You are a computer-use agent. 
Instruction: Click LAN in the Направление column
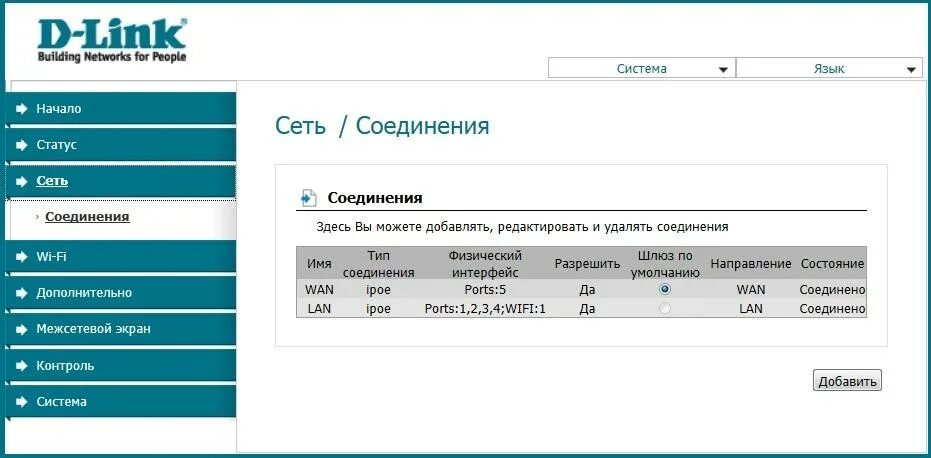tap(751, 309)
